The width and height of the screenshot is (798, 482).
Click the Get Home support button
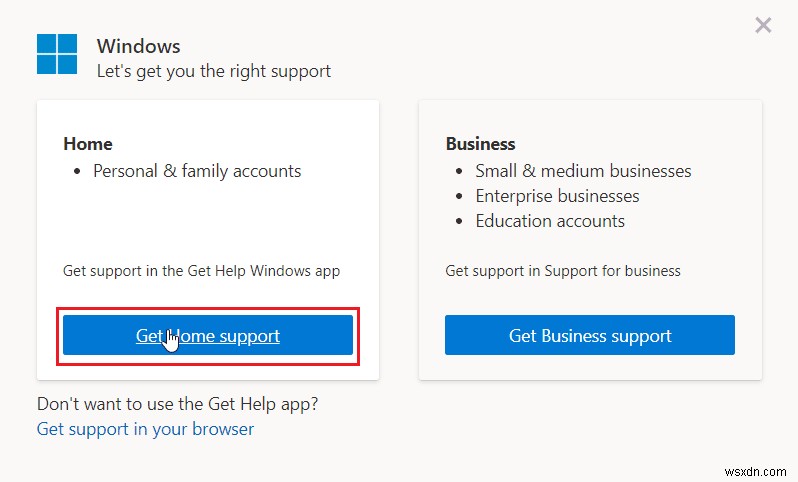[x=208, y=336]
